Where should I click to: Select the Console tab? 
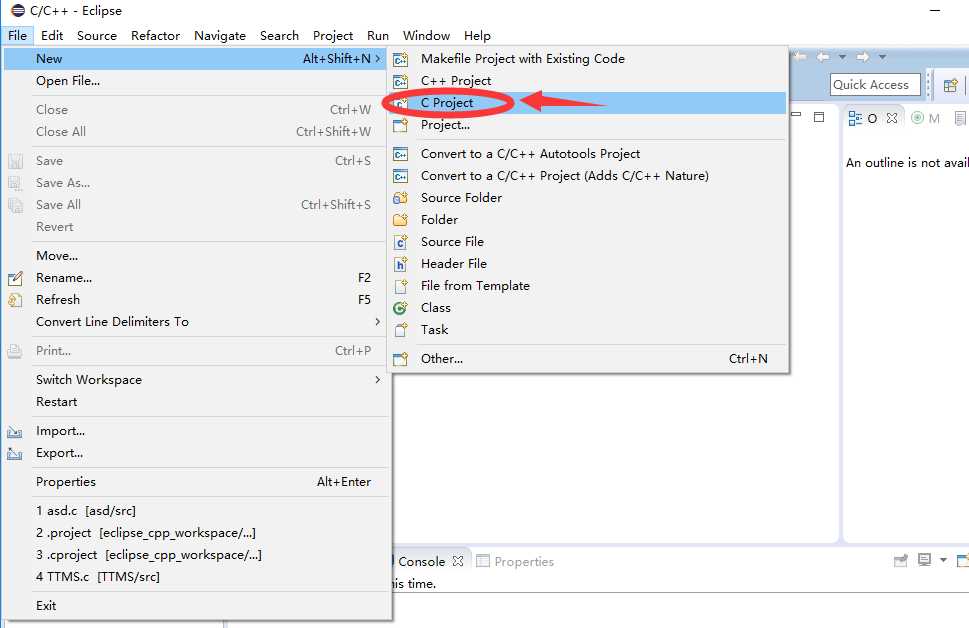421,561
